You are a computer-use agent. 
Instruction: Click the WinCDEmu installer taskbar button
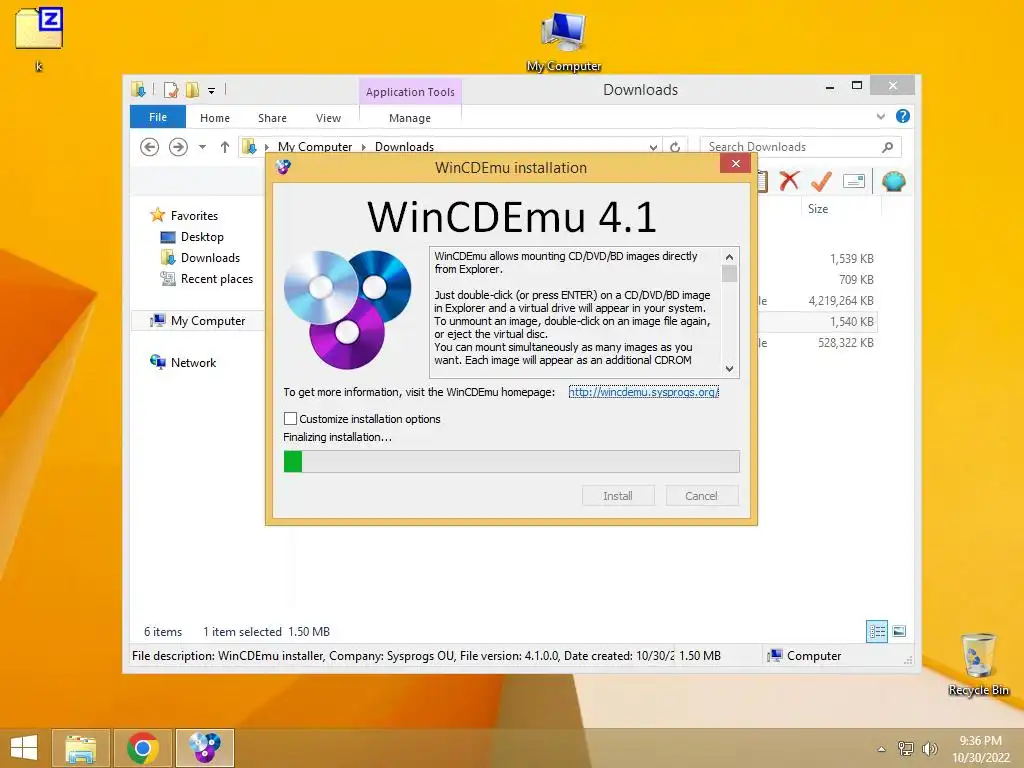(x=204, y=748)
